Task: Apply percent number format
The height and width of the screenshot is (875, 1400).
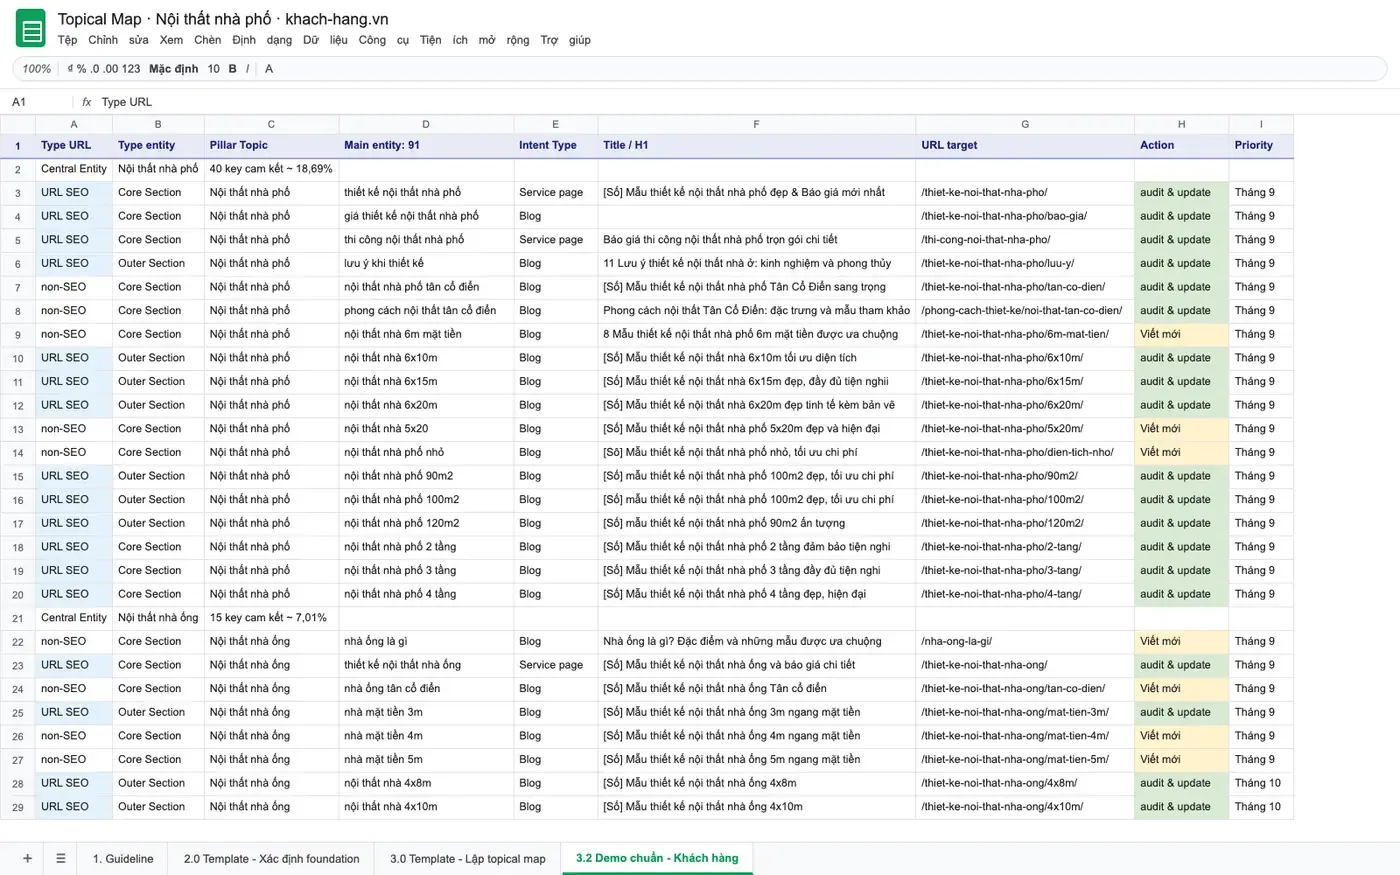Action: click(82, 69)
